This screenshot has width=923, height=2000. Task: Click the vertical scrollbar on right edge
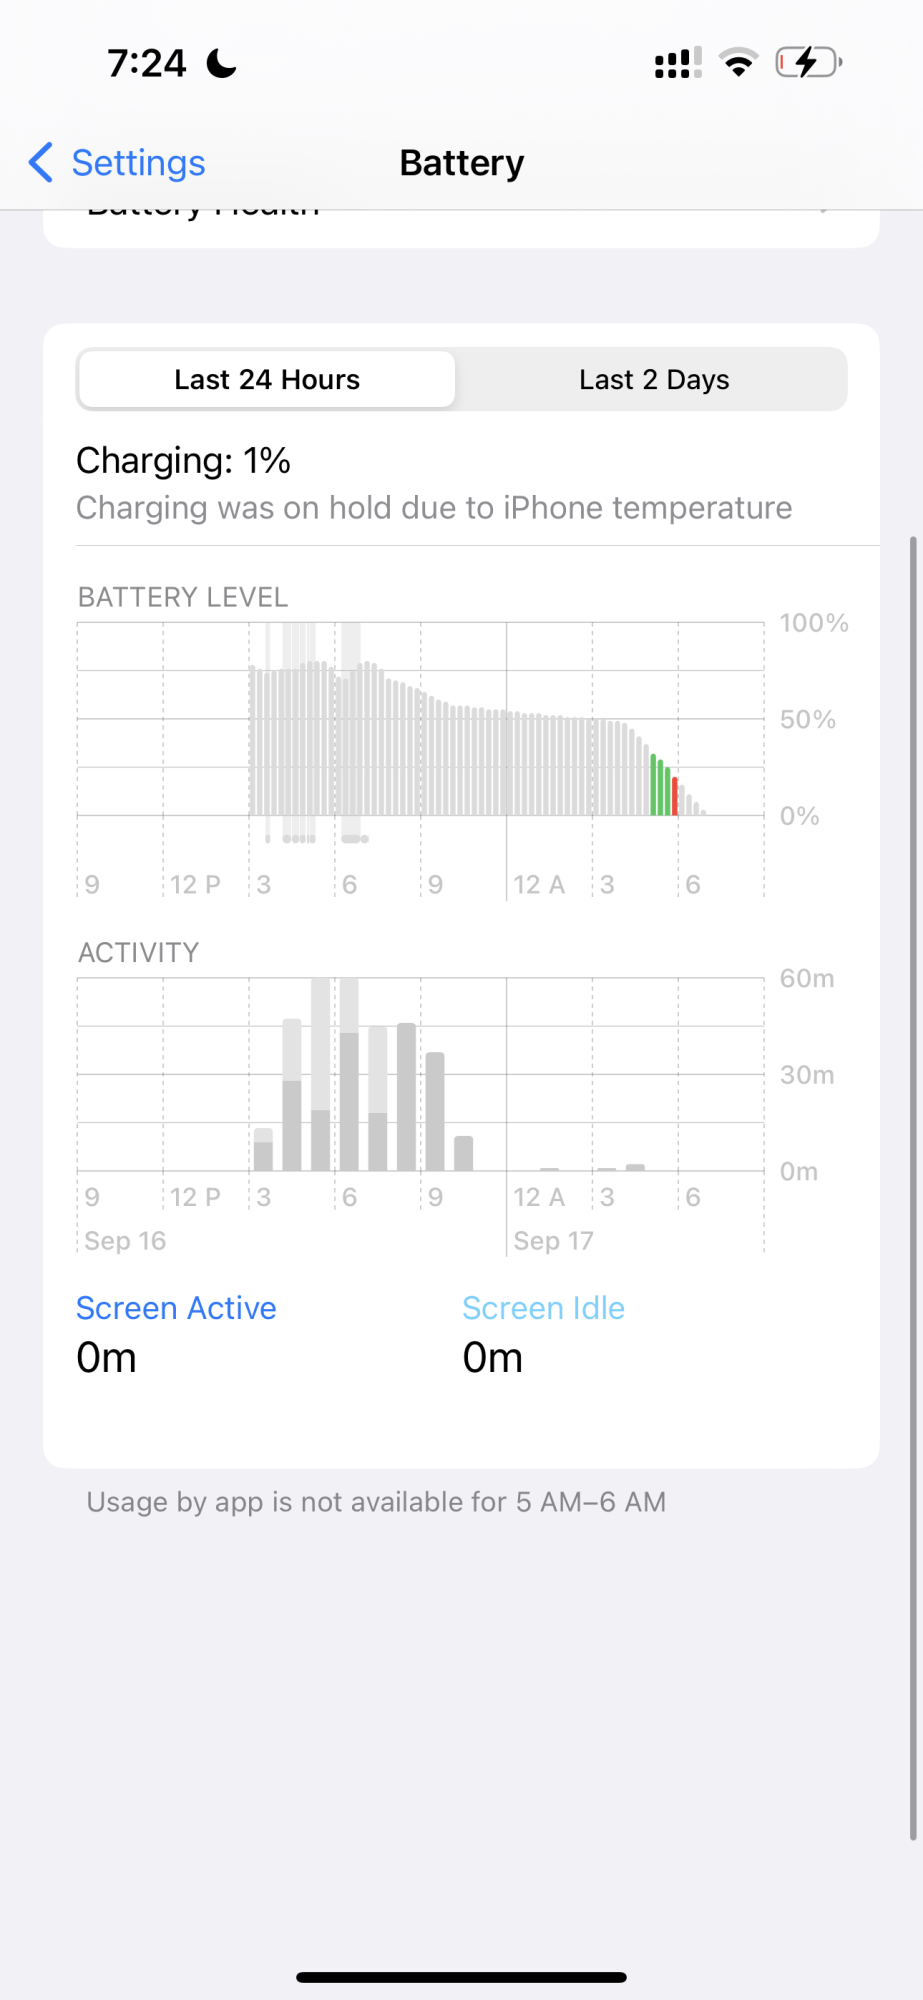912,1188
